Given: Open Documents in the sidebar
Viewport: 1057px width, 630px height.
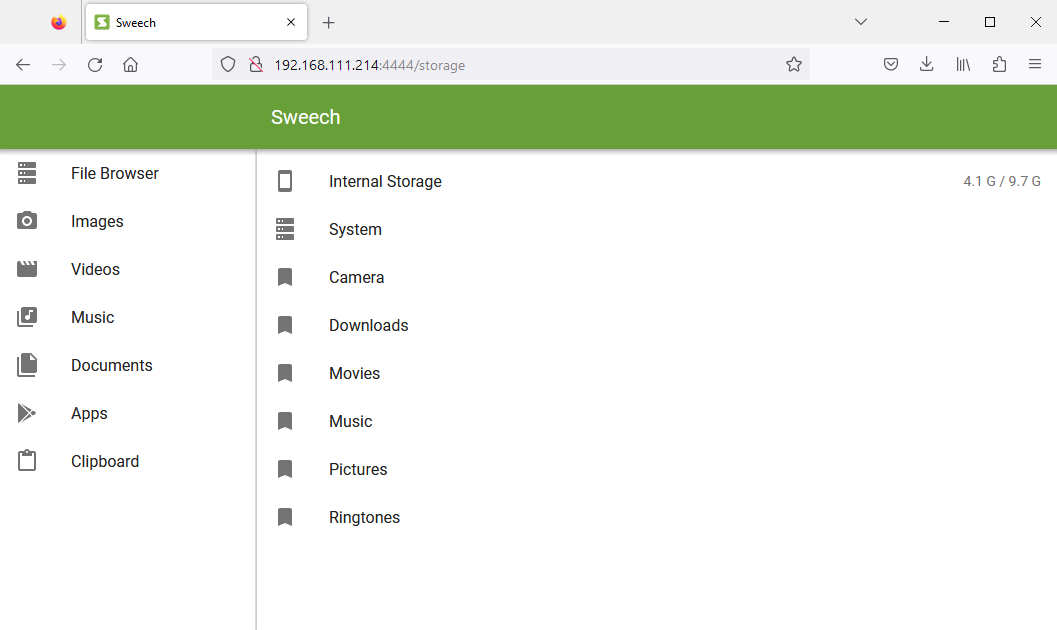Looking at the screenshot, I should (128, 365).
